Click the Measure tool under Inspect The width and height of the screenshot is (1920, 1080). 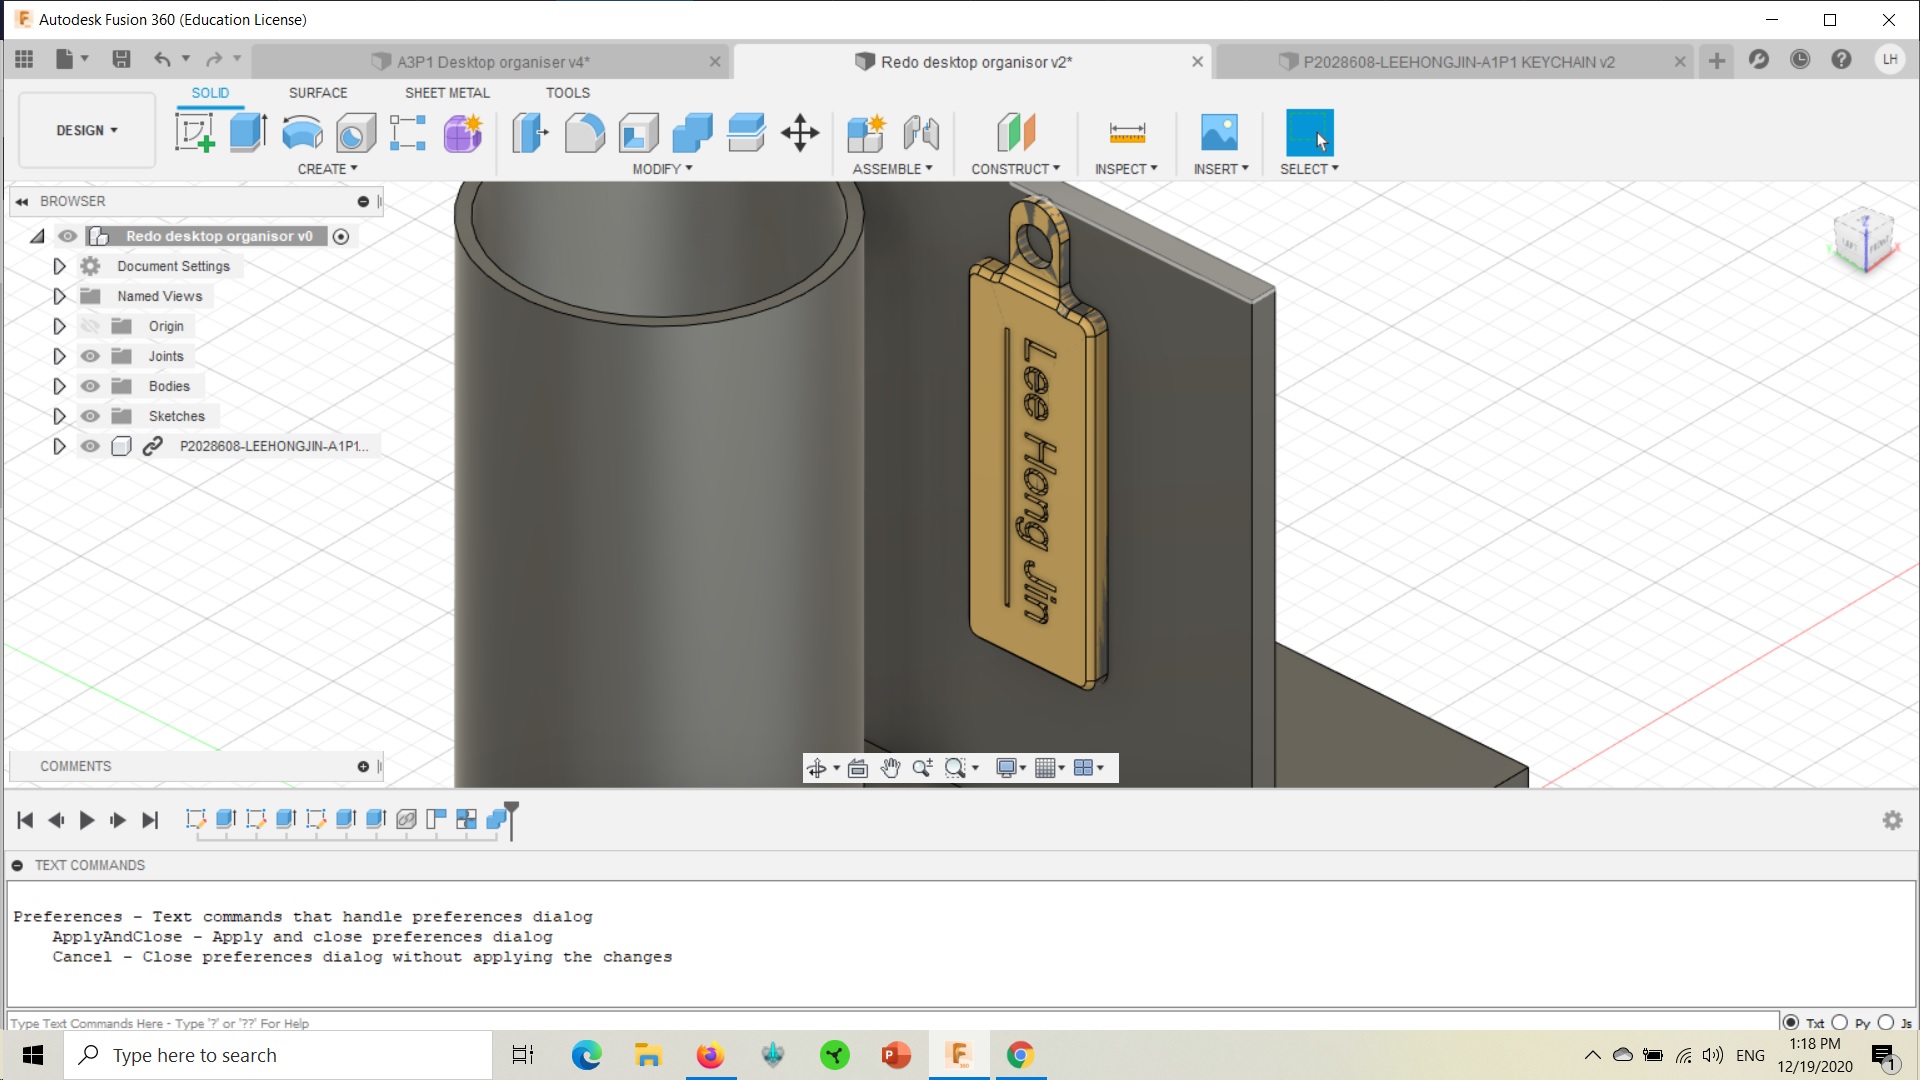pos(1127,132)
